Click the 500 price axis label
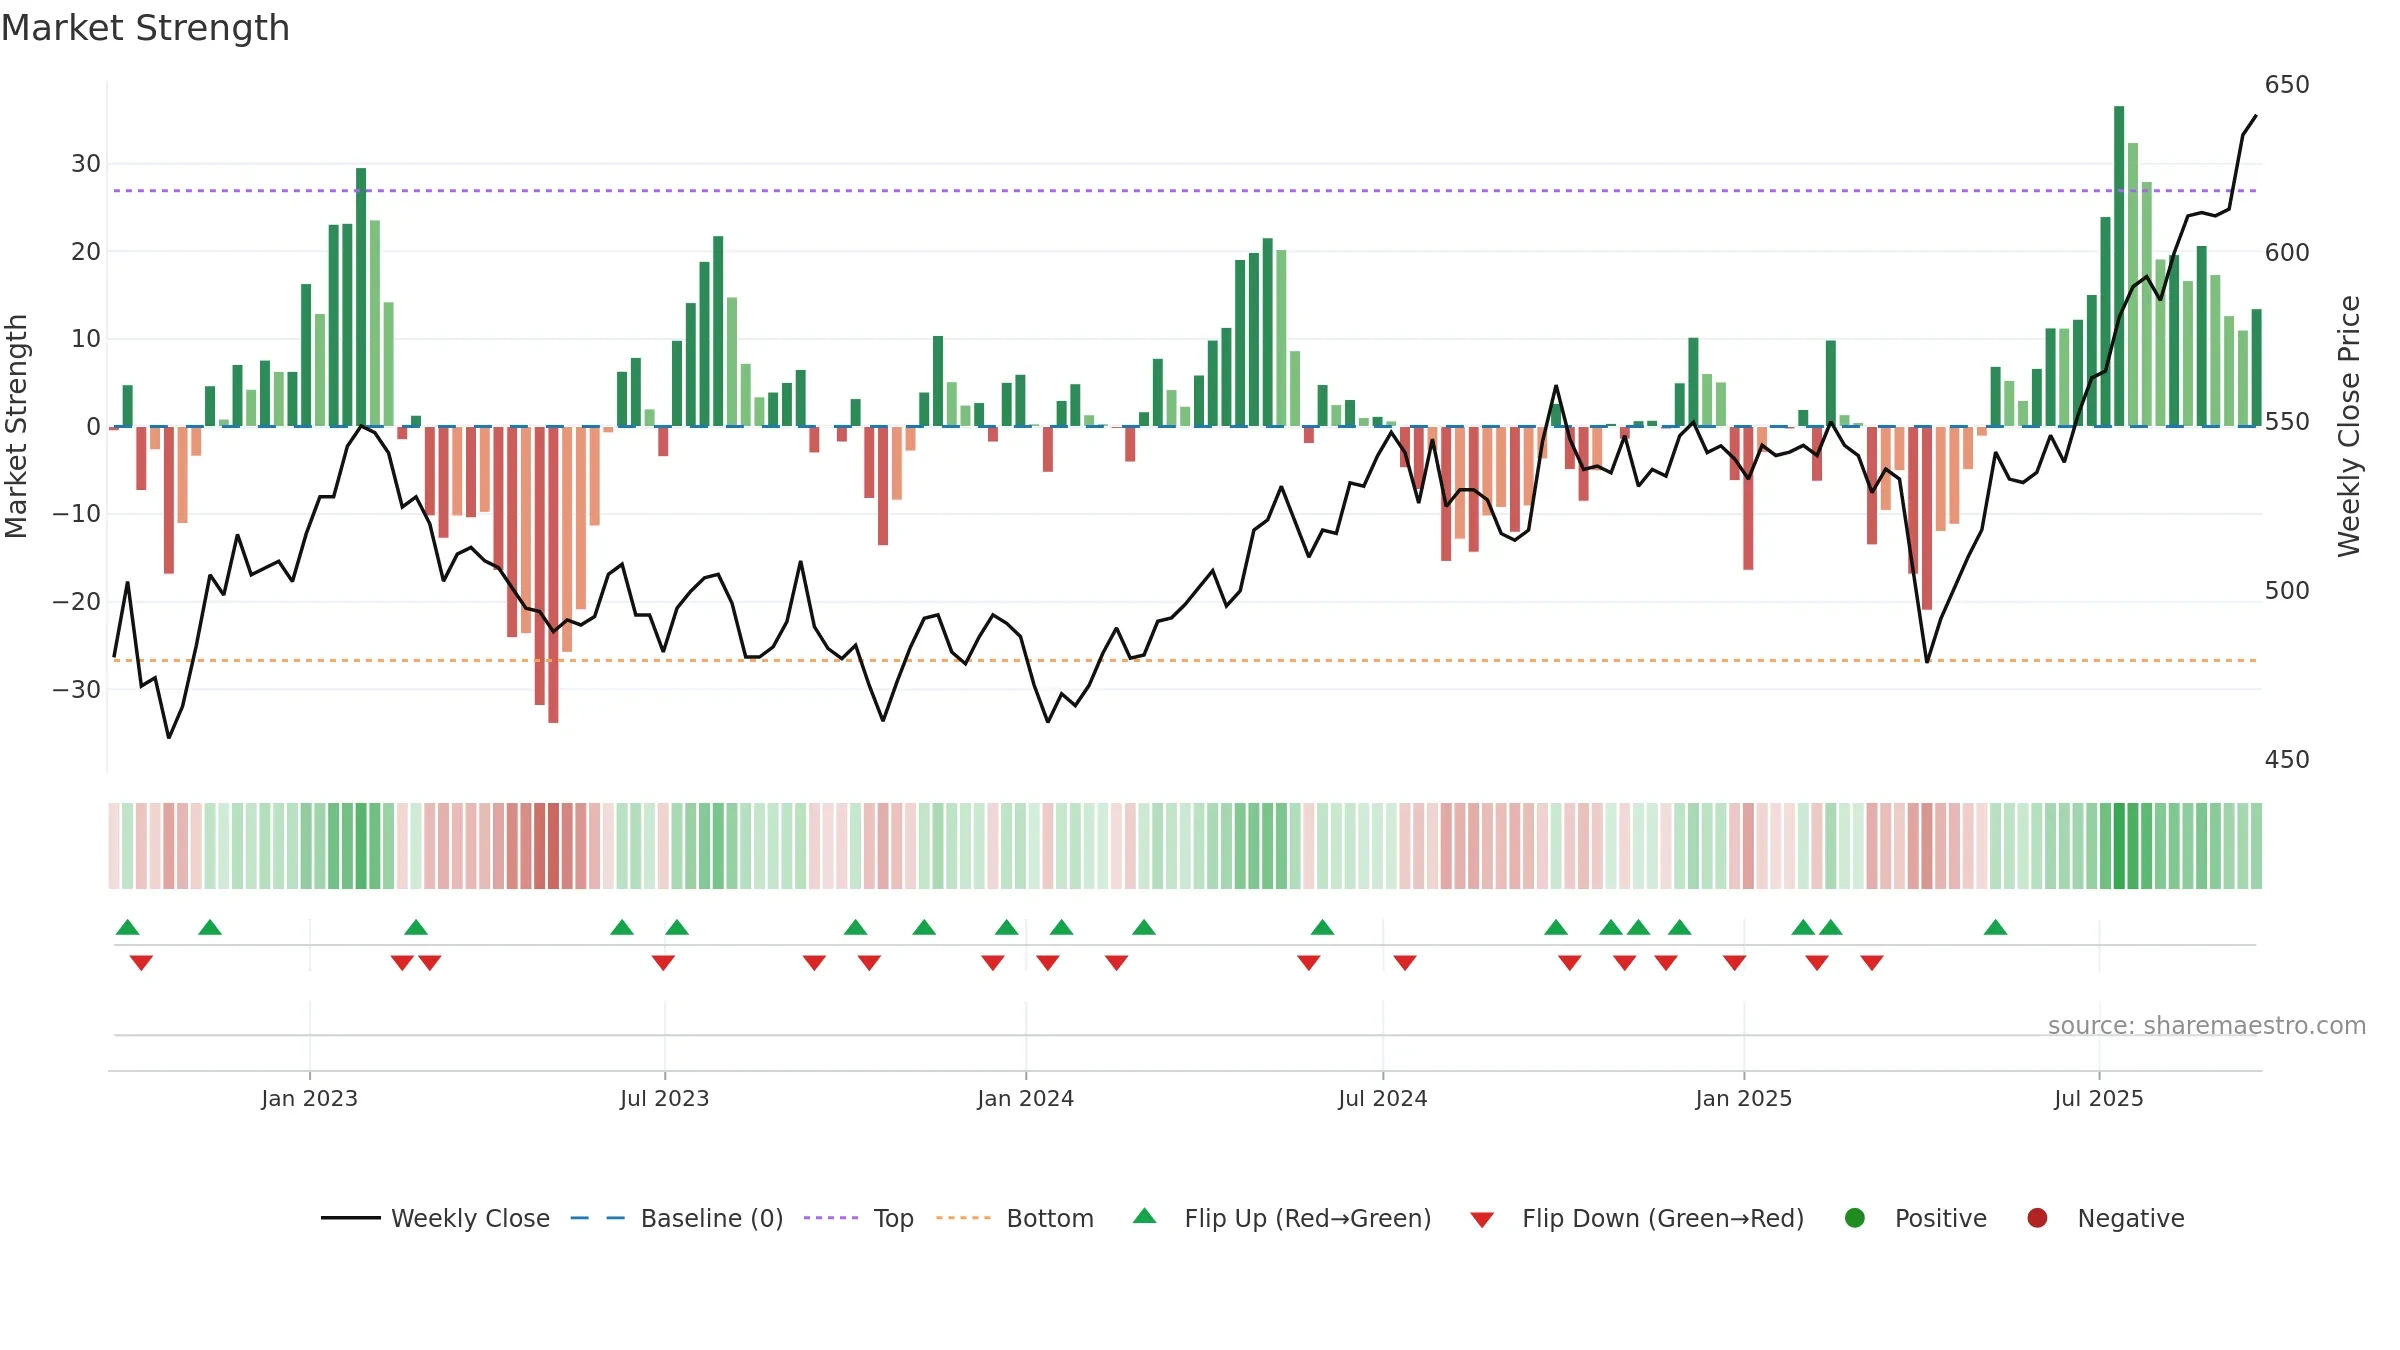The image size is (2400, 1350). pos(2287,591)
